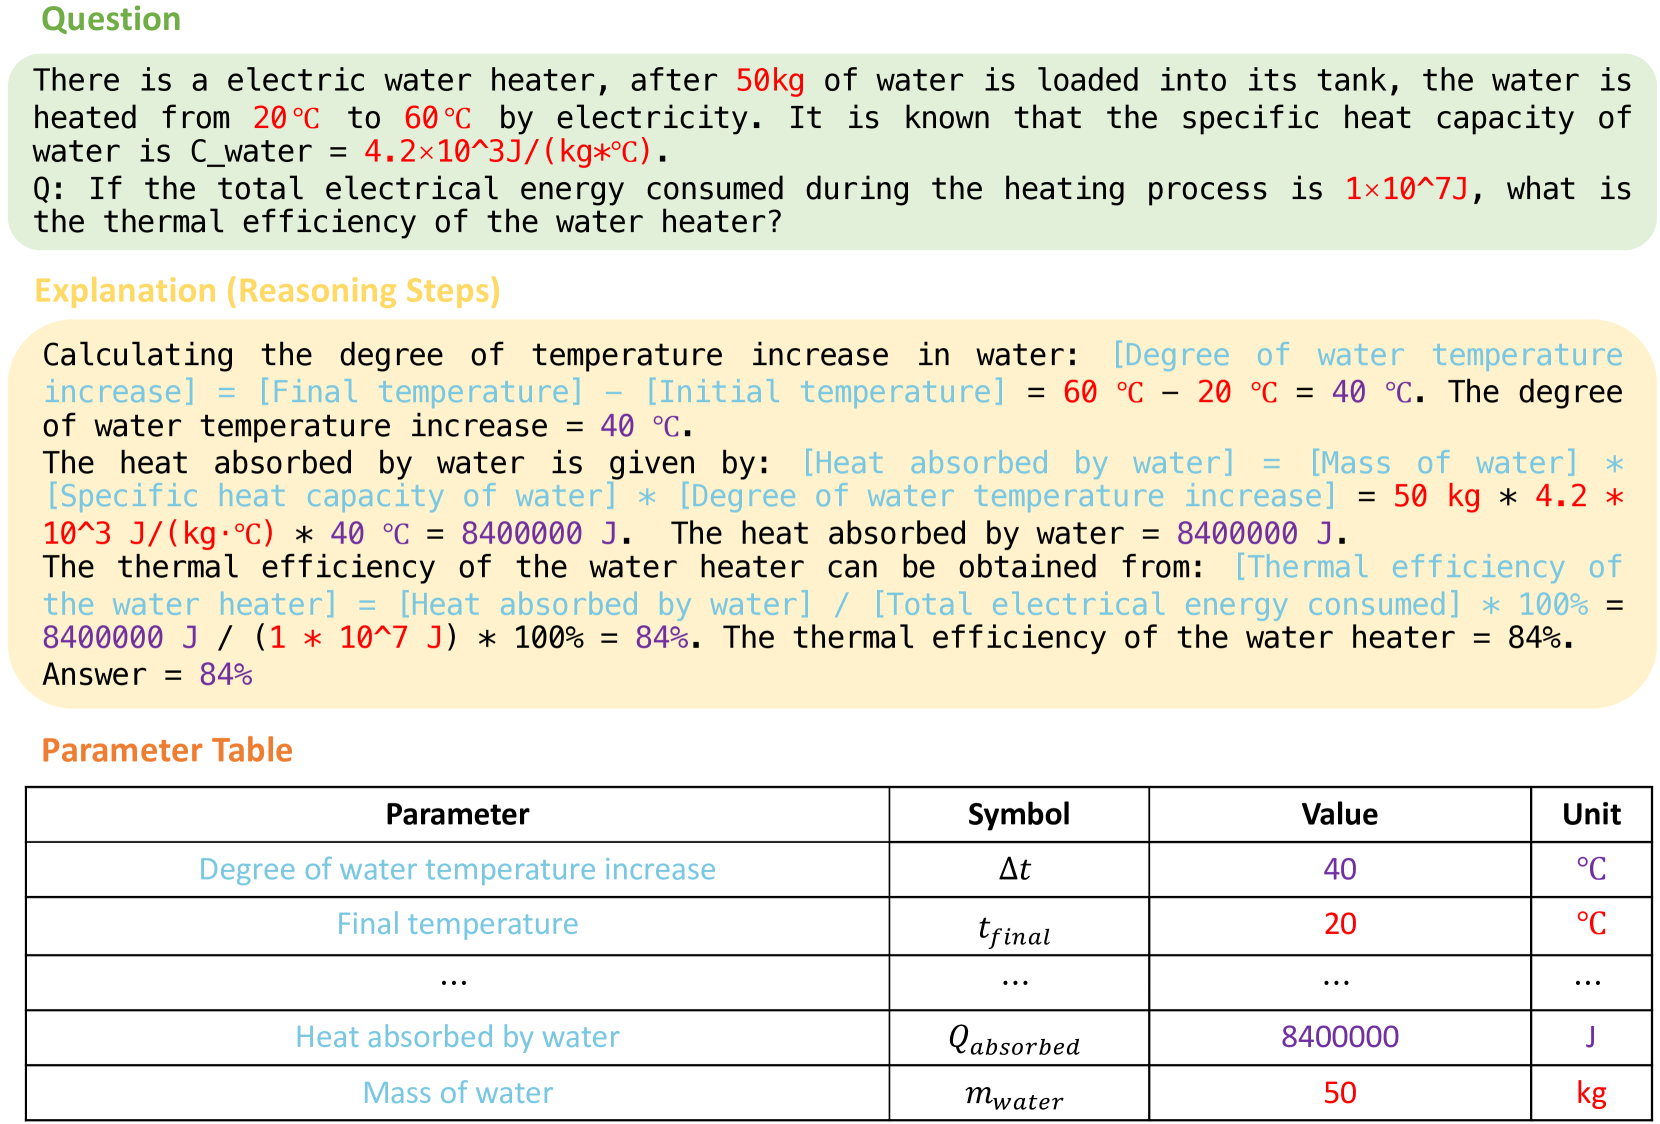The height and width of the screenshot is (1124, 1660).
Task: Click 'Heat absorbed by water' in the parameter table
Action: tap(457, 1037)
